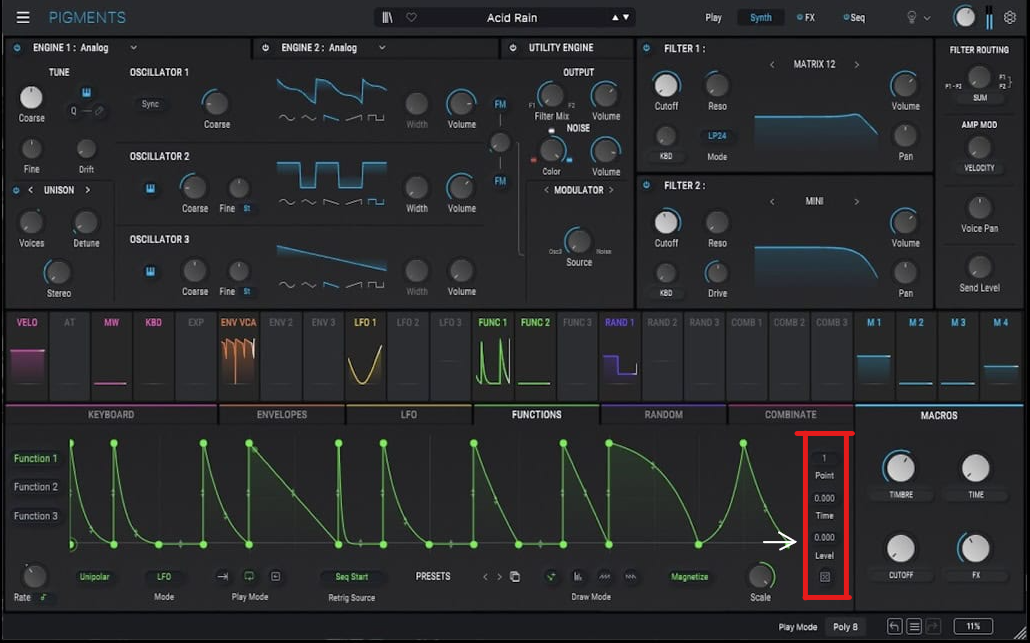Image resolution: width=1030 pixels, height=643 pixels.
Task: Click the Unipolar button
Action: (95, 577)
